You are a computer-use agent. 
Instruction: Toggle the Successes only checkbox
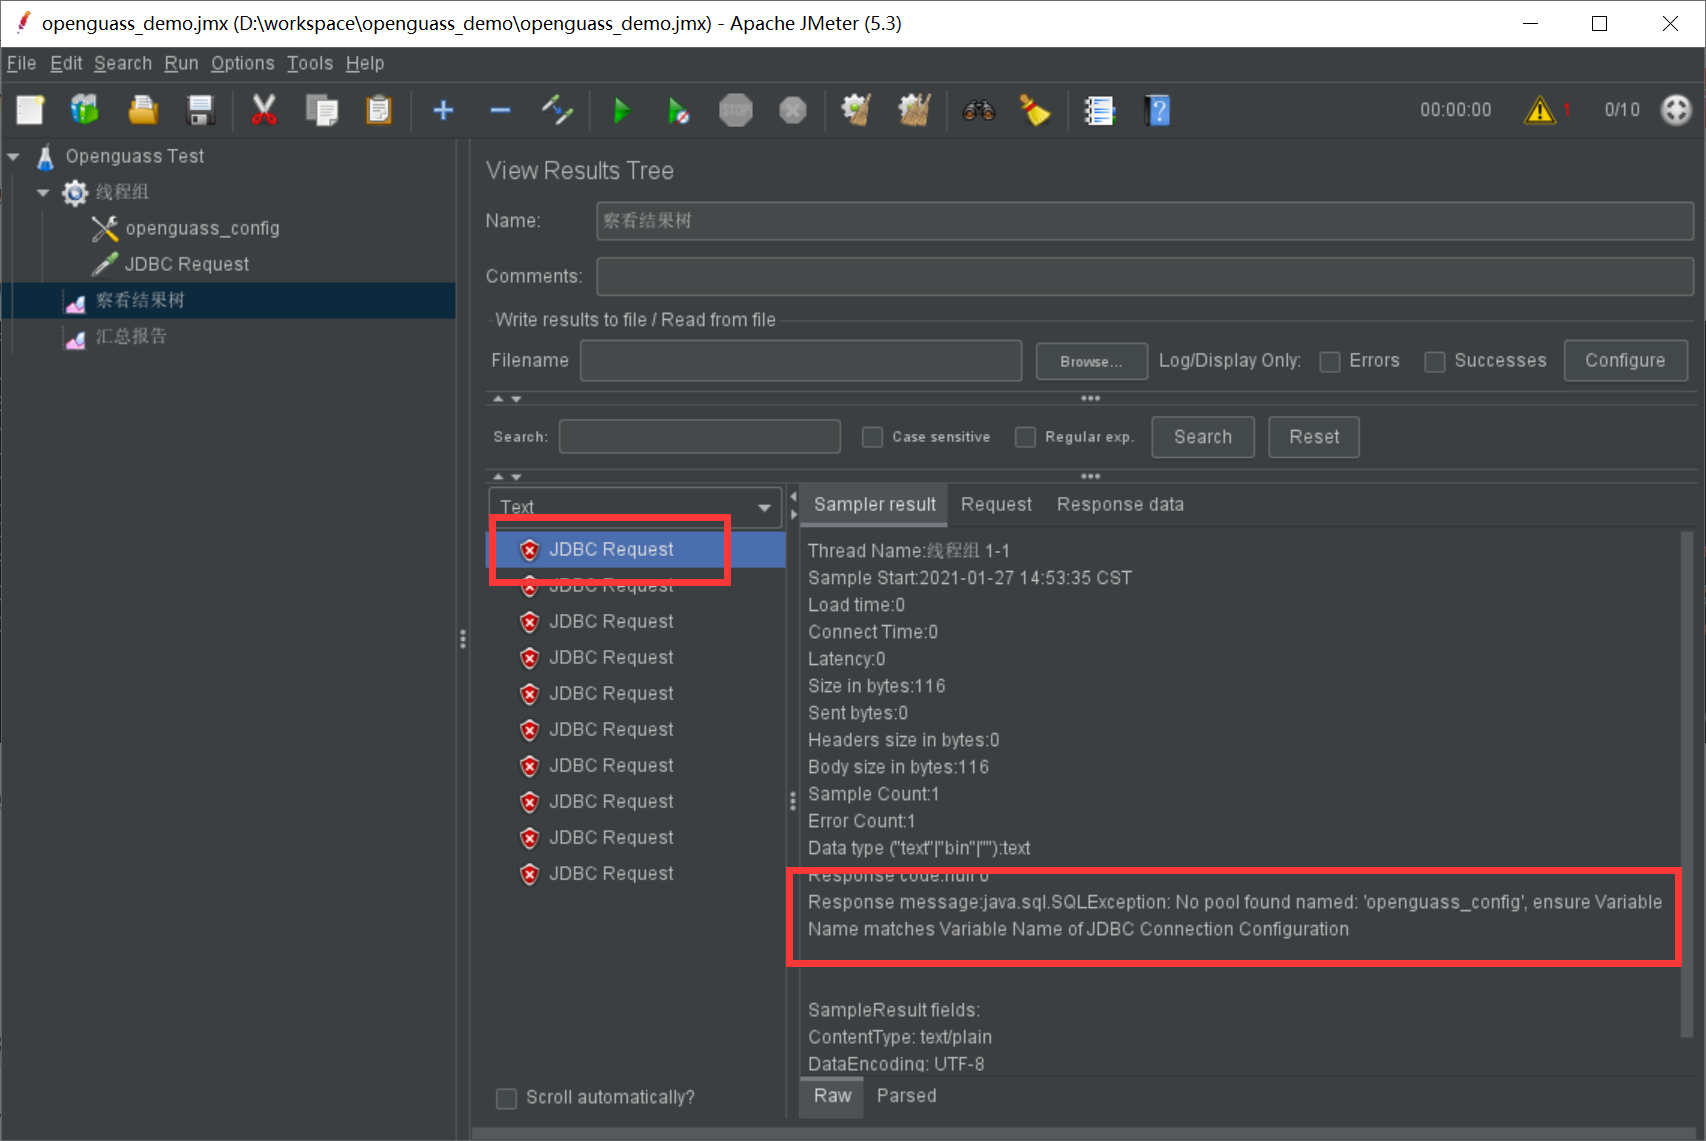pos(1435,361)
